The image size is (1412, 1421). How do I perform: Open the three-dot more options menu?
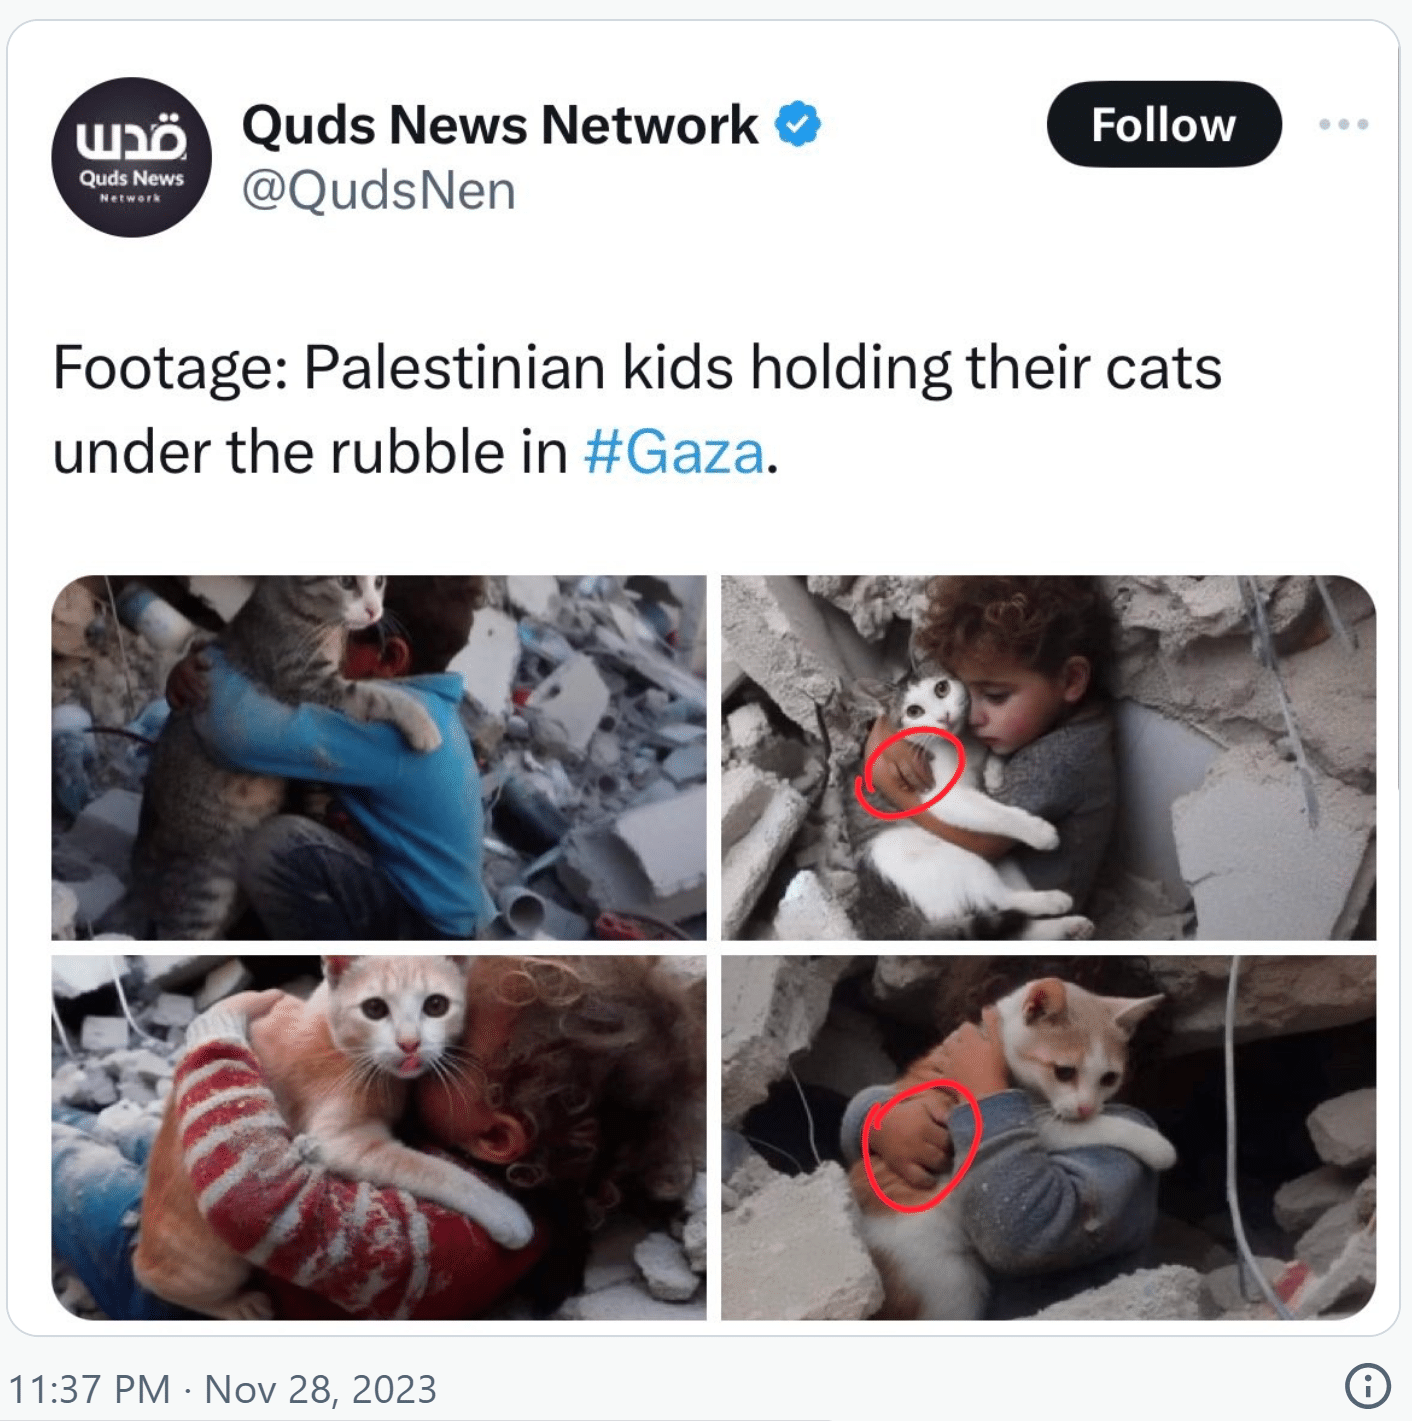(x=1343, y=124)
